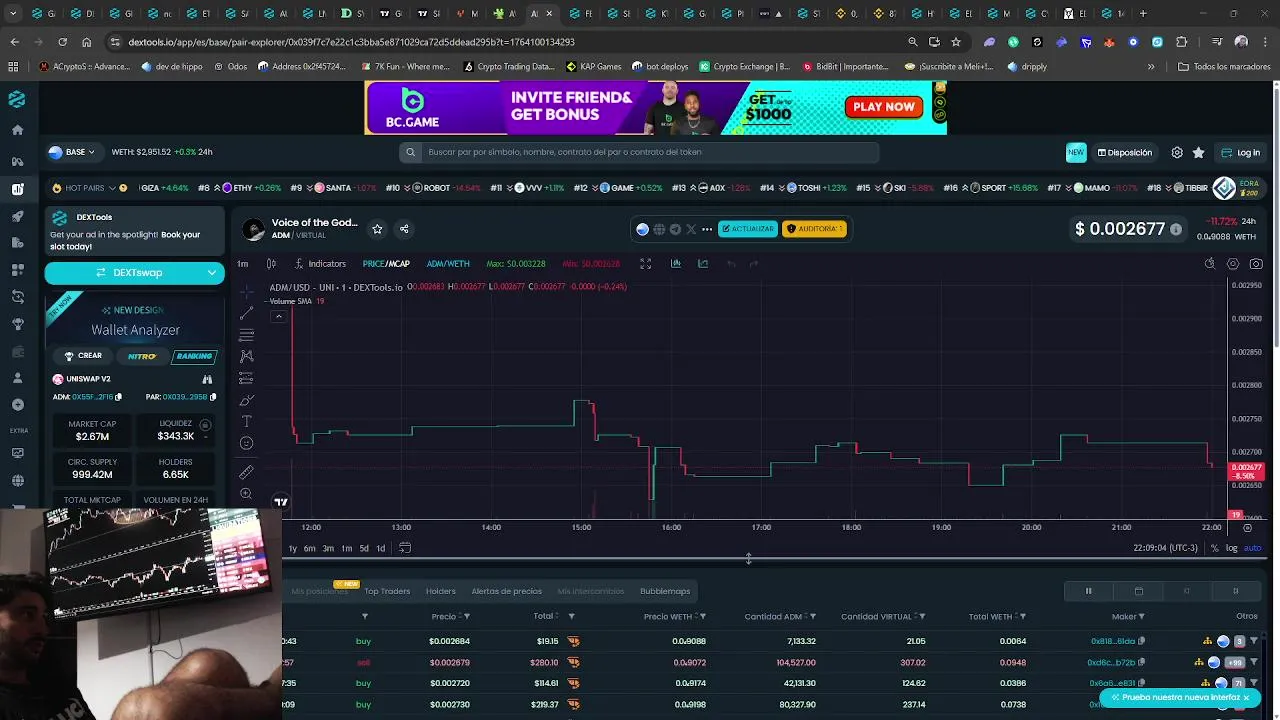Open more social links ellipsis menu

click(707, 229)
